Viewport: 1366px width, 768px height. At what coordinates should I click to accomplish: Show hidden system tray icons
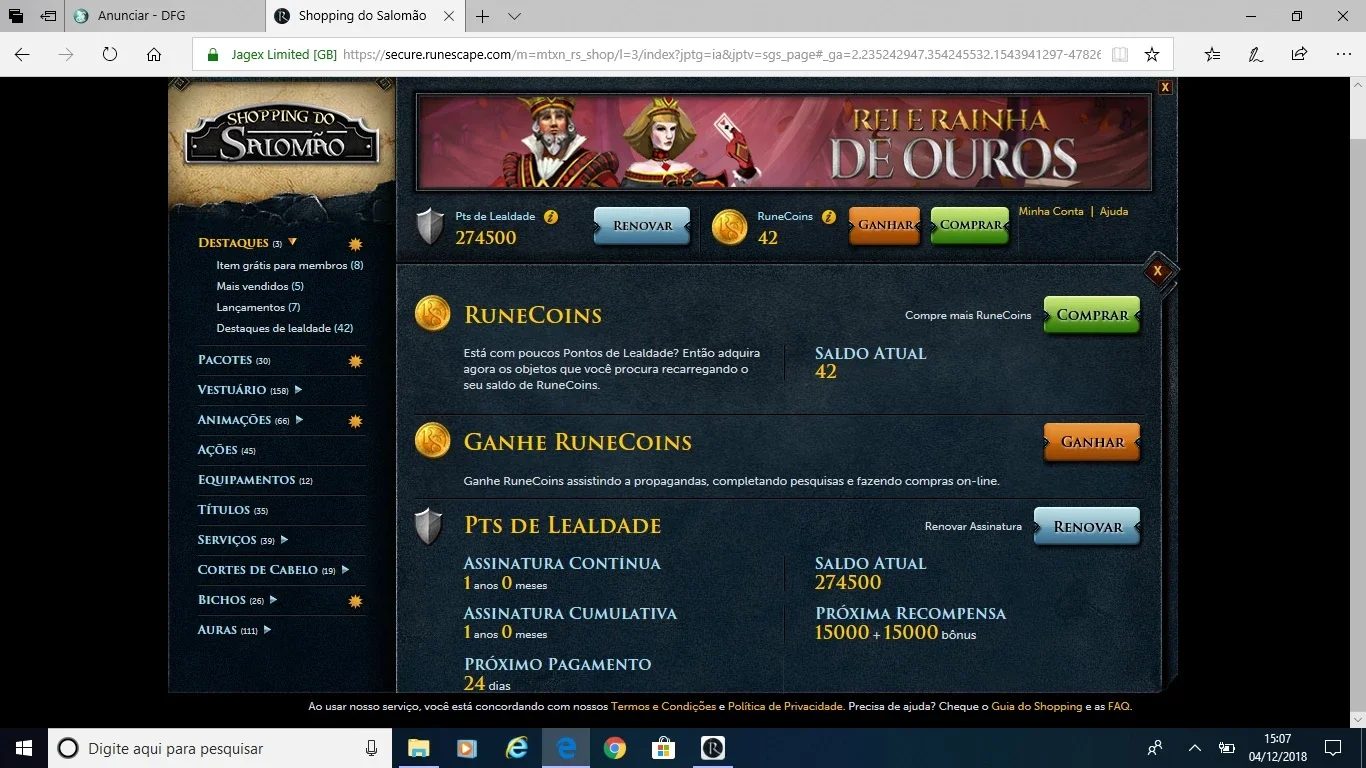click(1194, 748)
